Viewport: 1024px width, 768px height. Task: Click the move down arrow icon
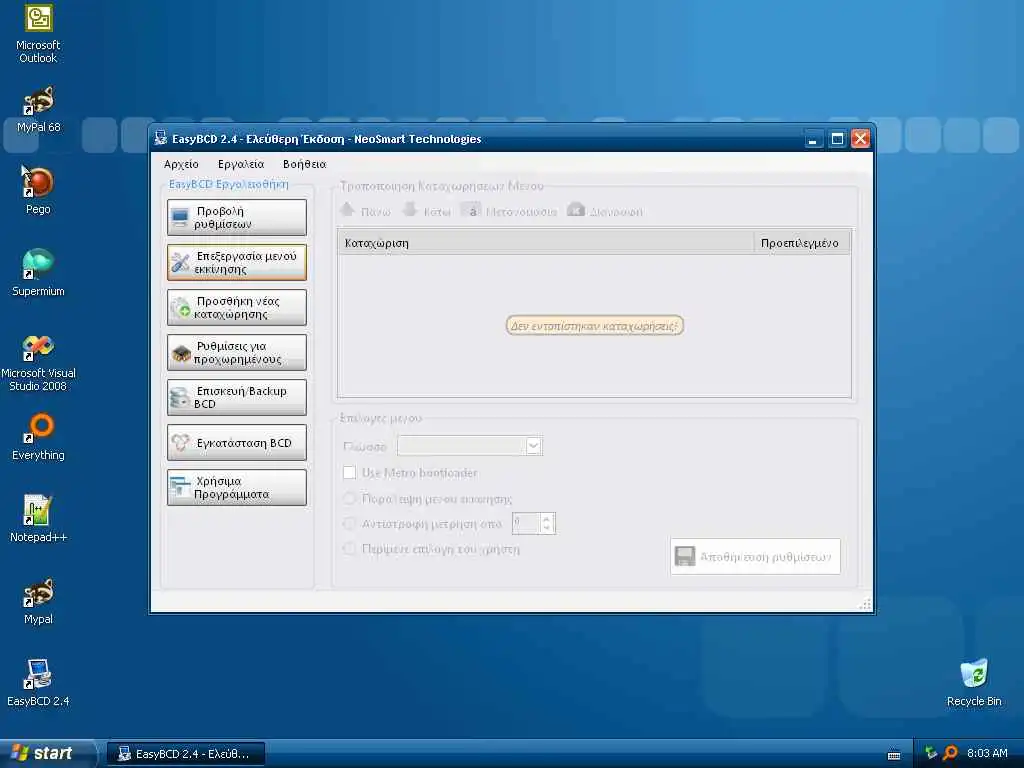click(409, 210)
